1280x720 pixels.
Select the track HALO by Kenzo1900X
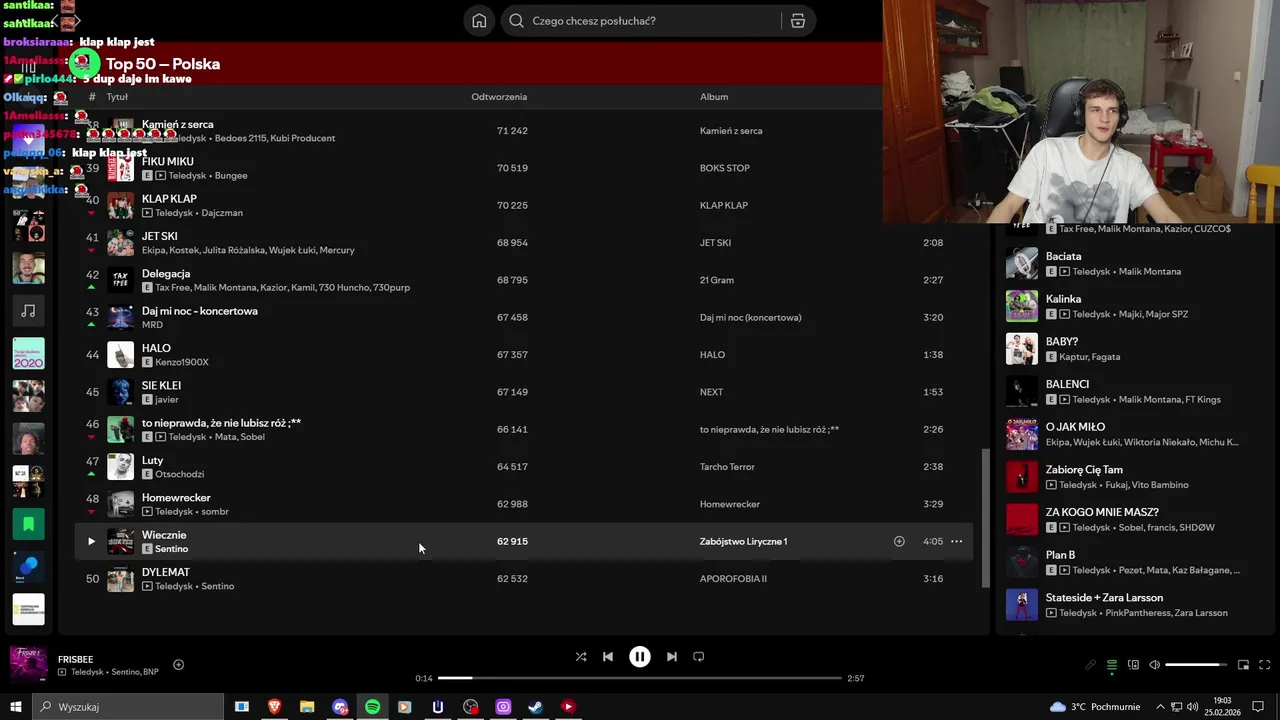[524, 355]
